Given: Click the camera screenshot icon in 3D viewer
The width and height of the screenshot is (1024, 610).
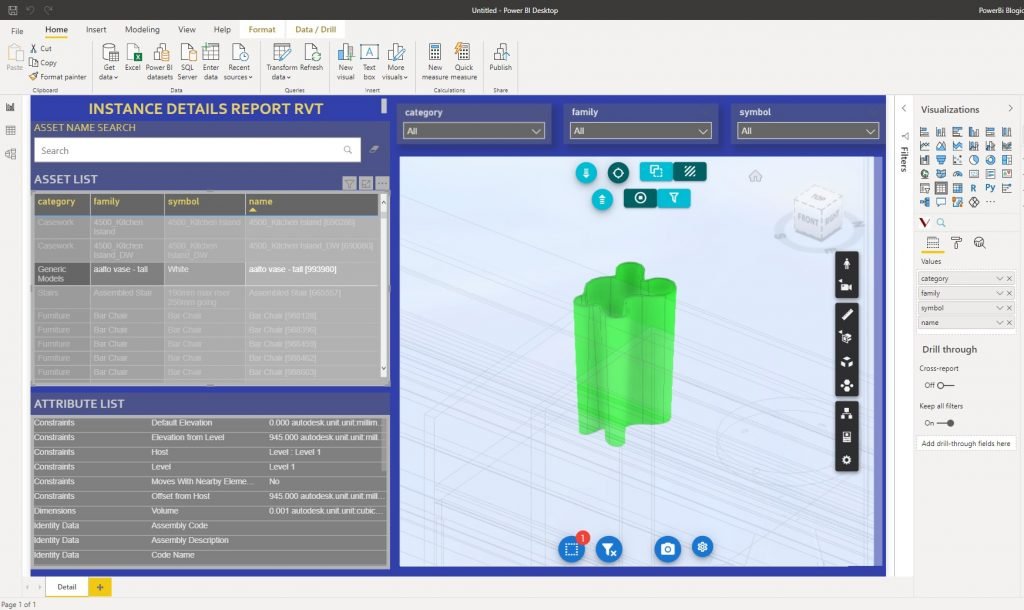Looking at the screenshot, I should 667,548.
